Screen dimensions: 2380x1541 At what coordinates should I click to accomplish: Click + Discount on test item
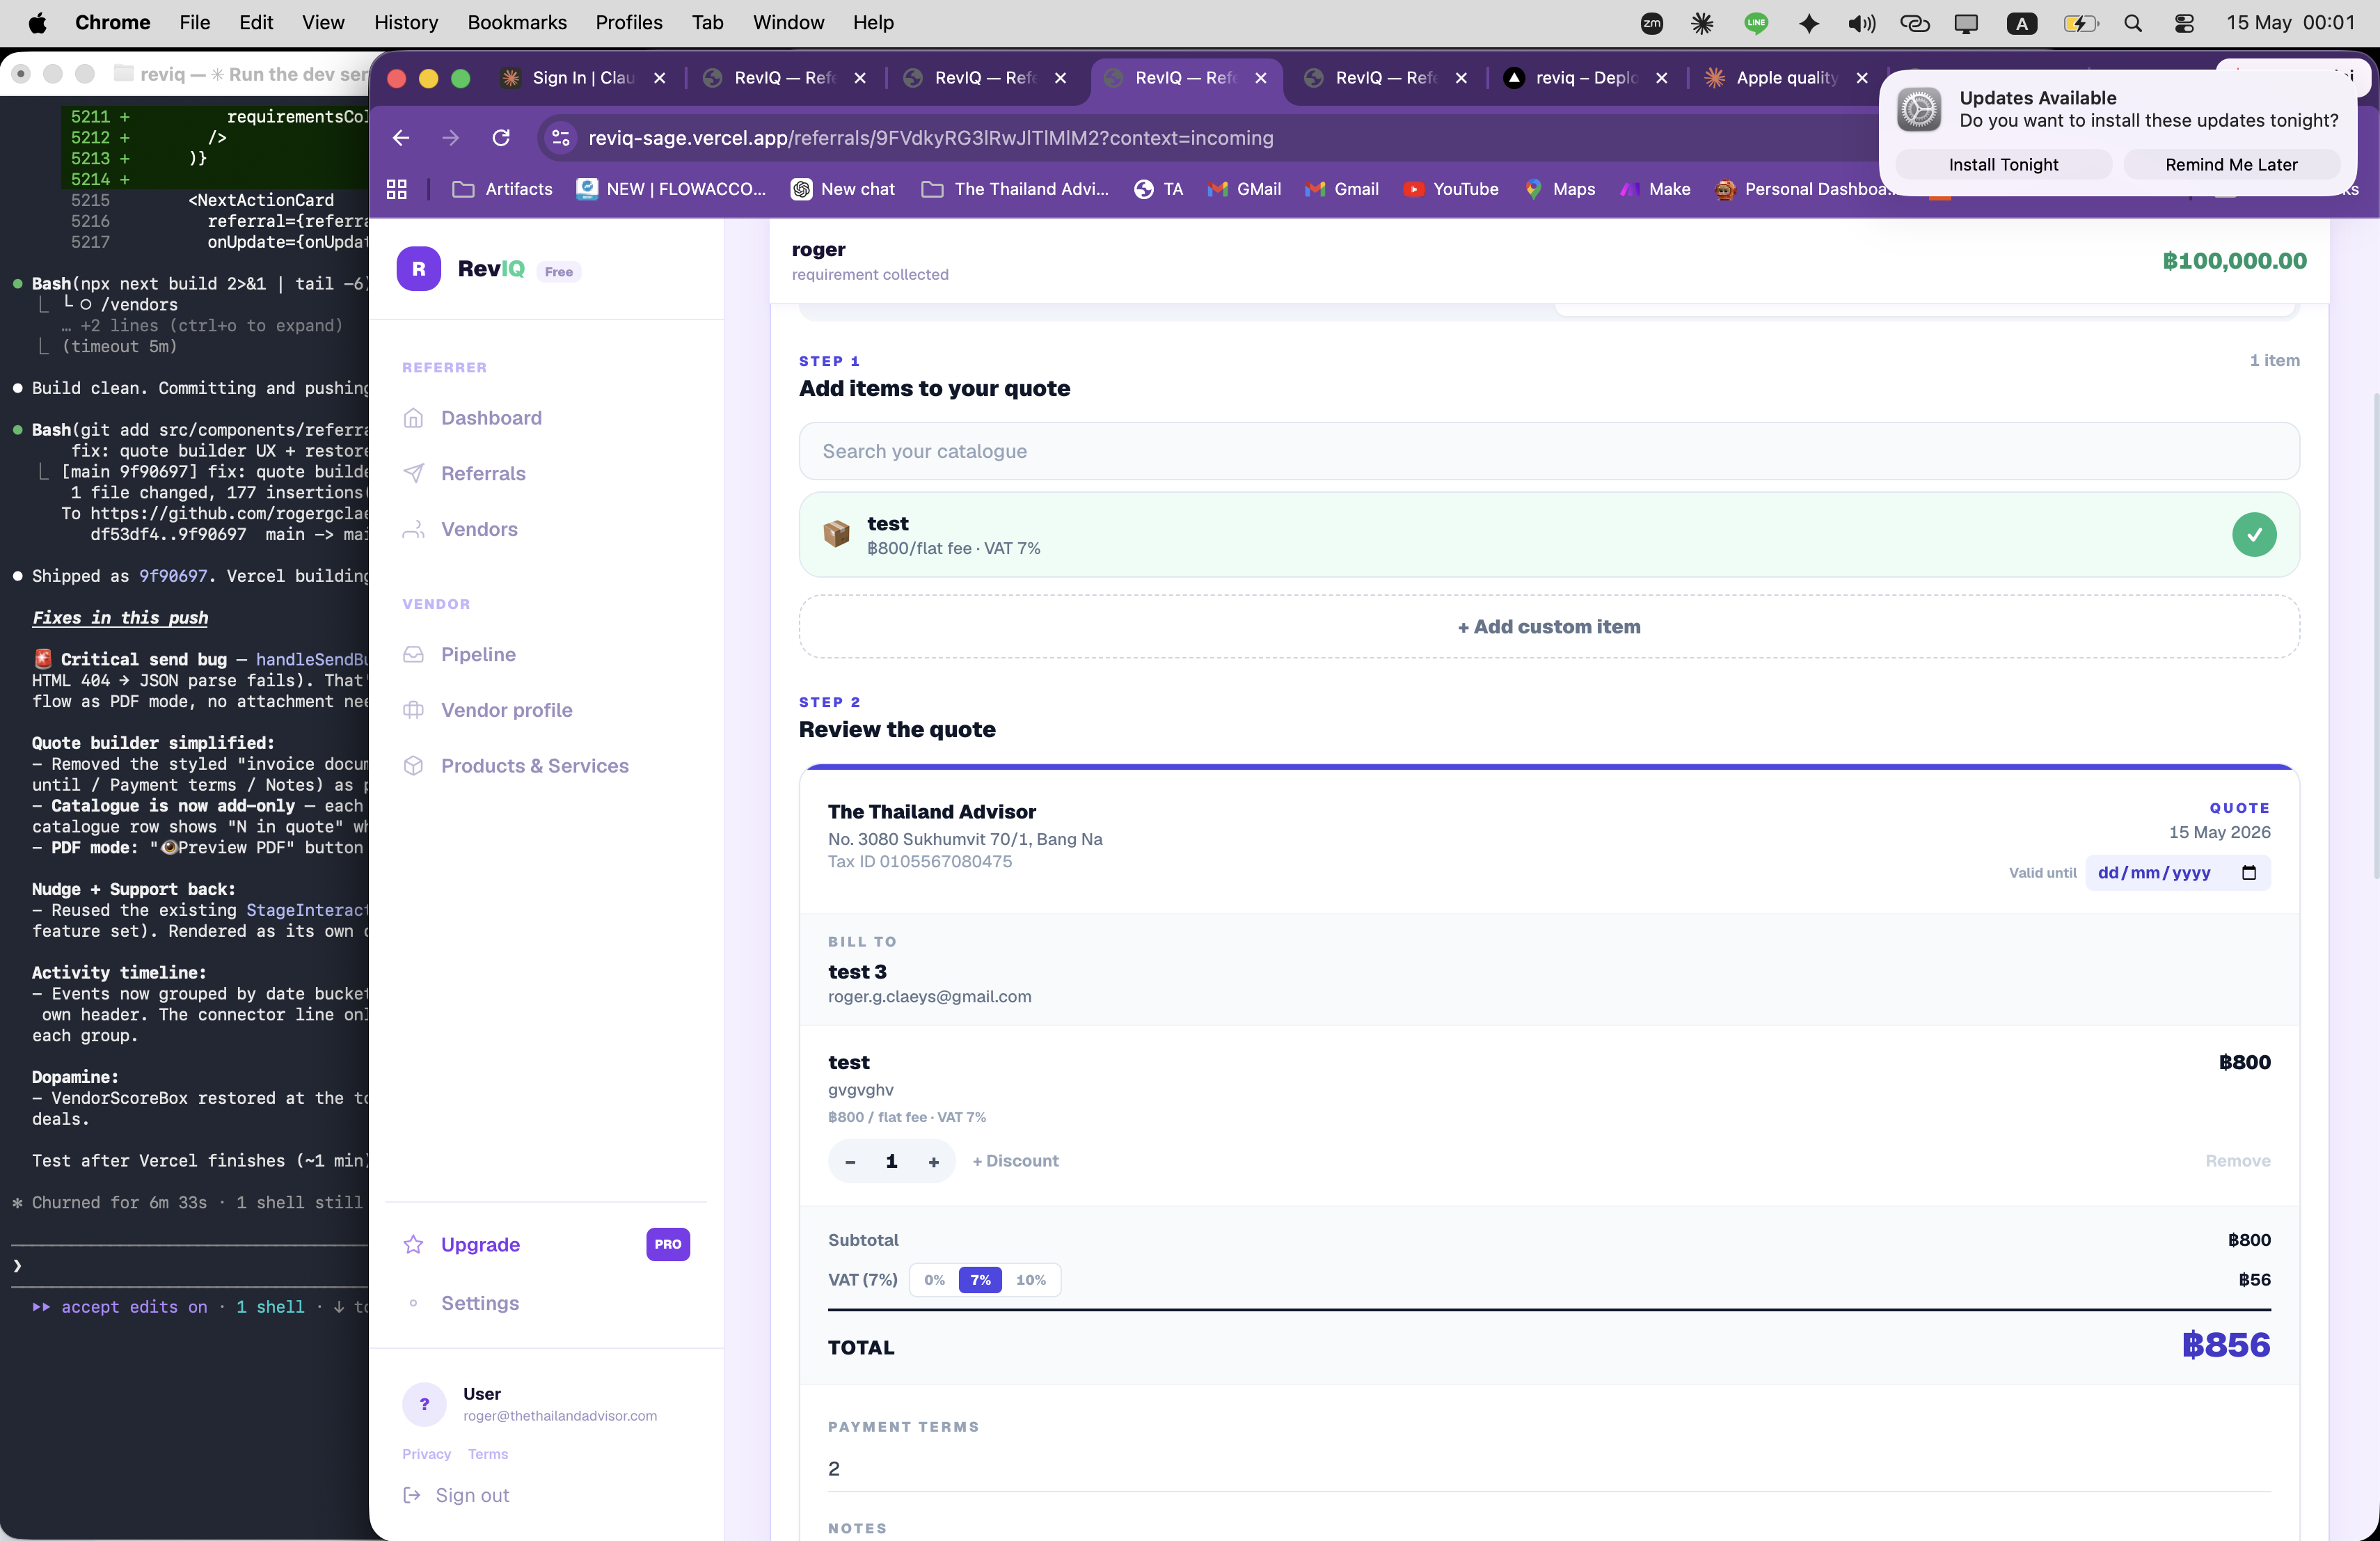1015,1161
